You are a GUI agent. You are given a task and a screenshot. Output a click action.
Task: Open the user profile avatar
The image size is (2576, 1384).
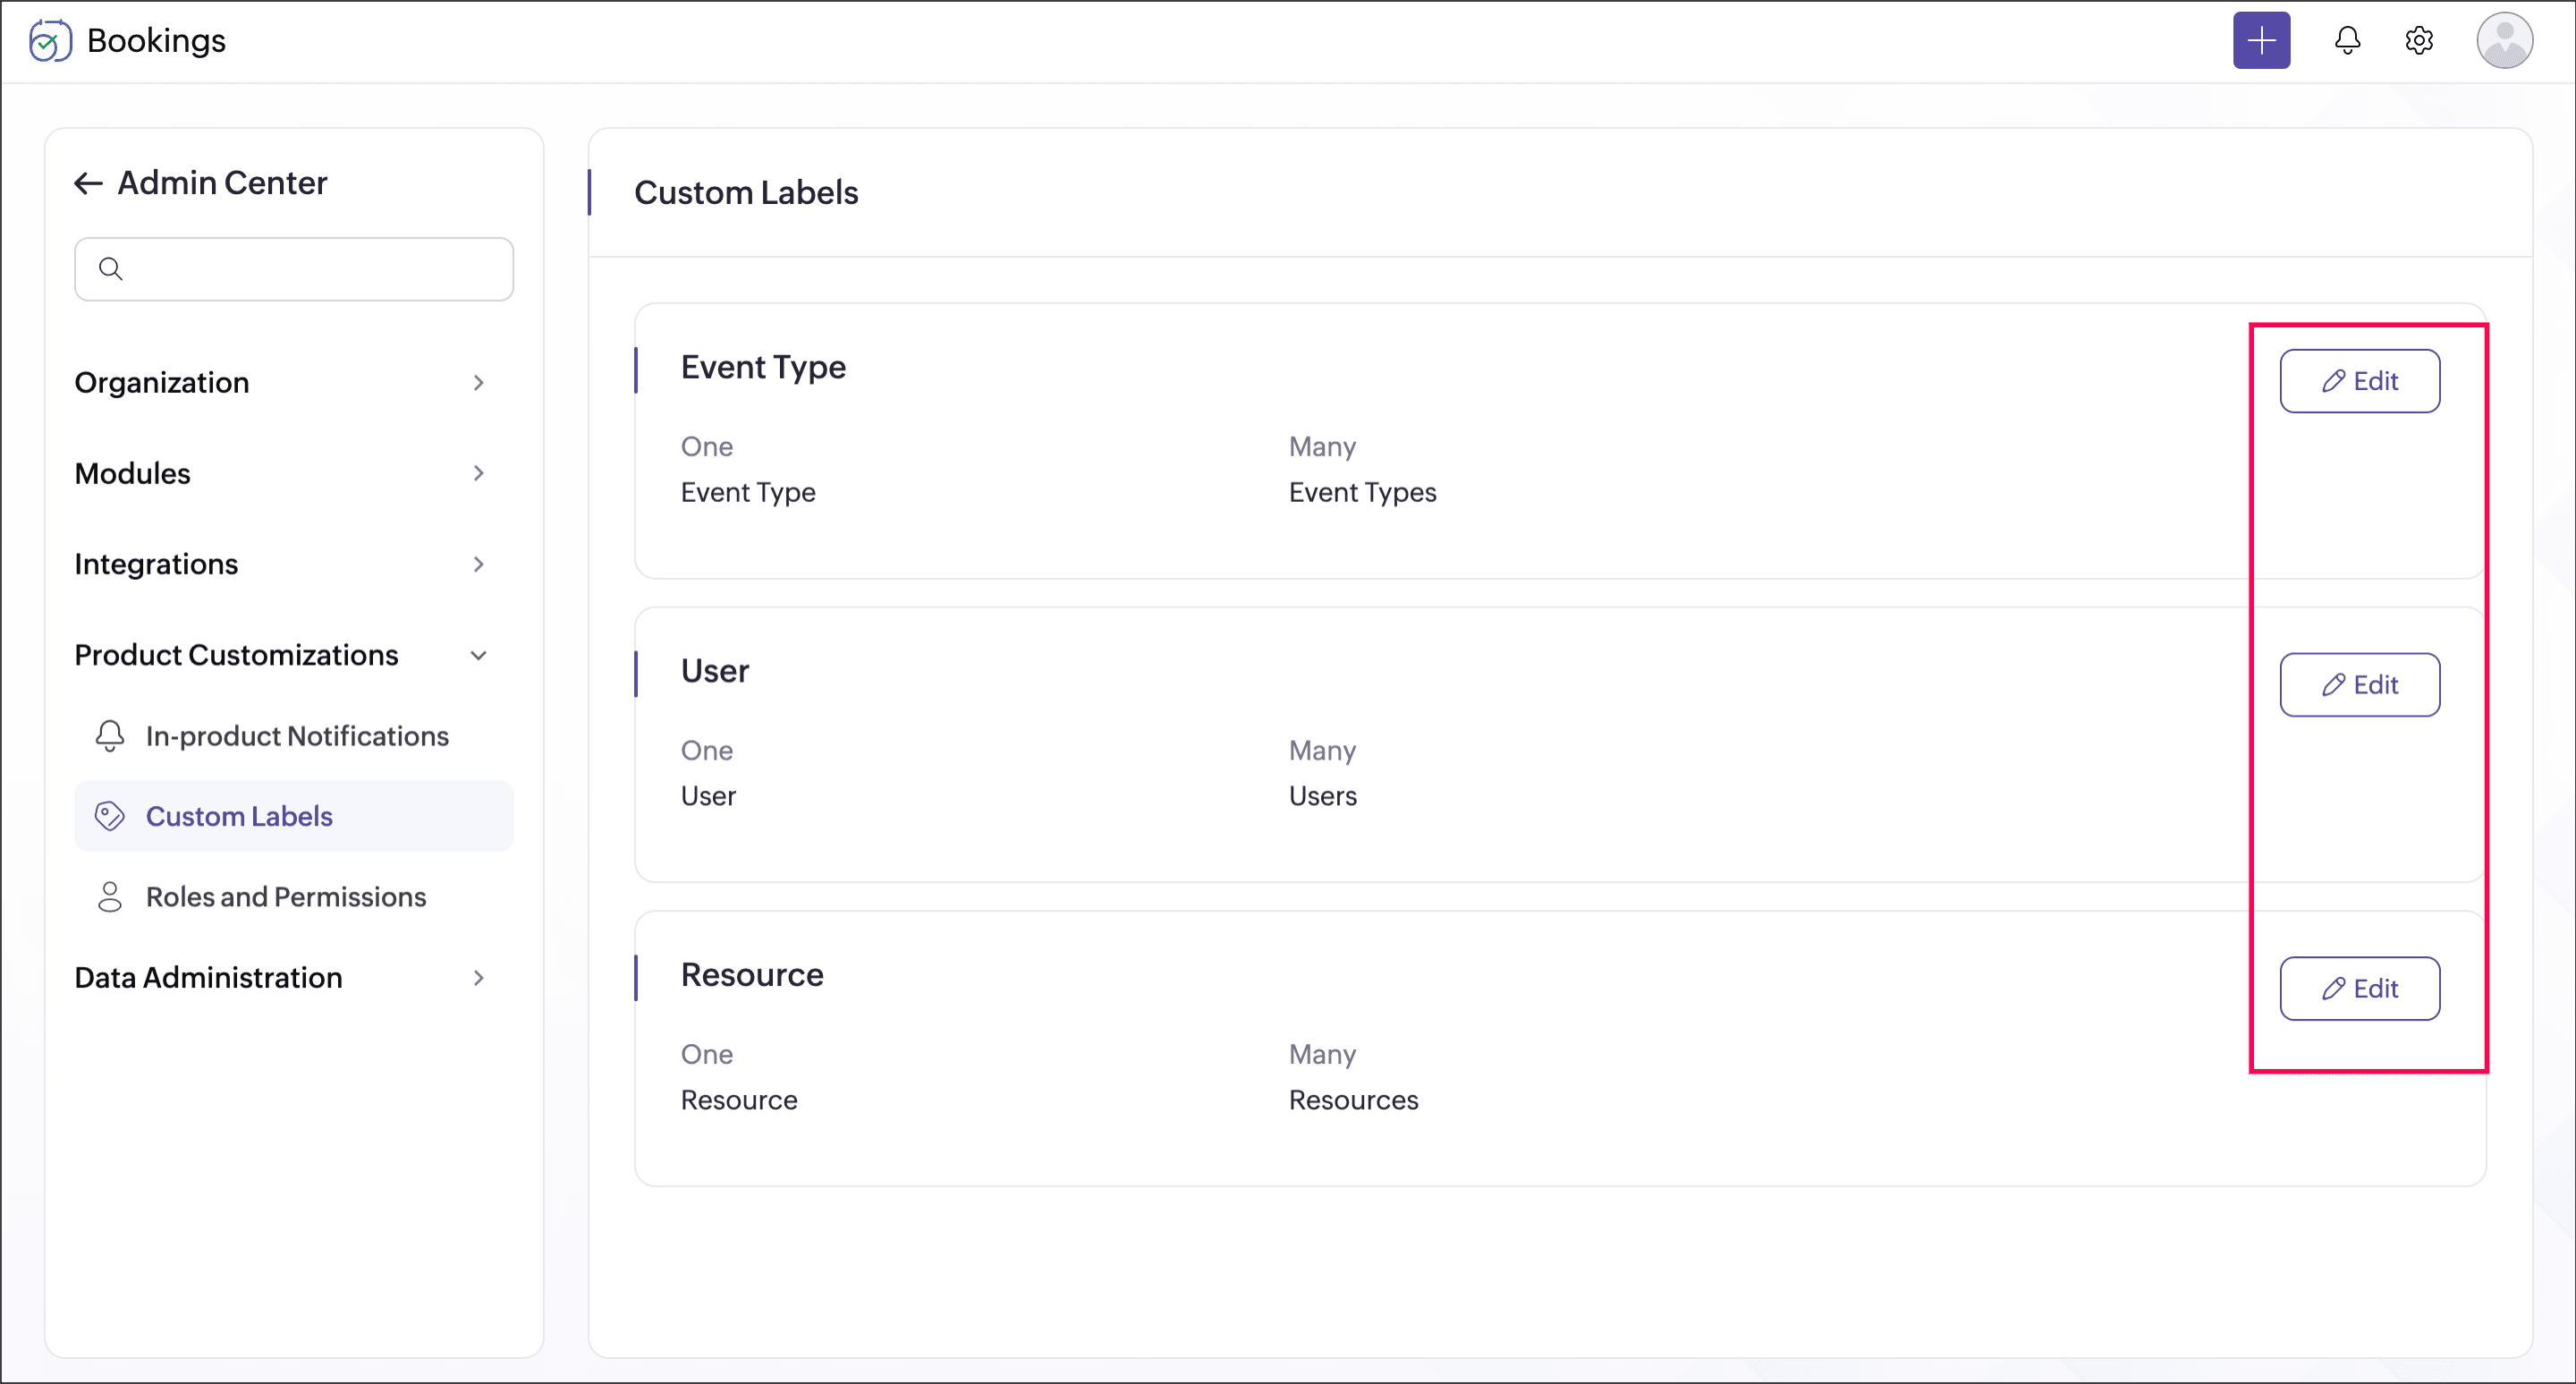(2504, 41)
